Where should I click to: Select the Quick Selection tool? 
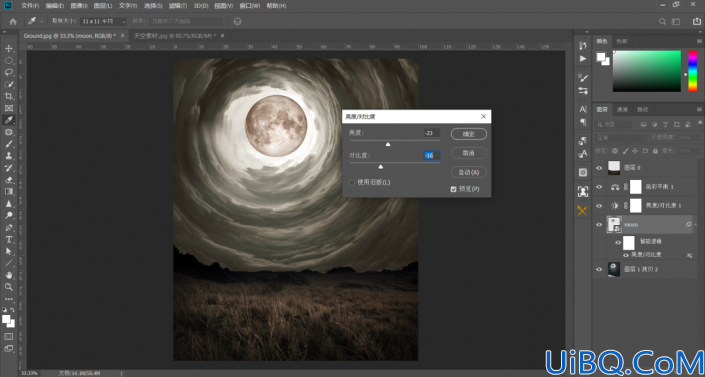tap(9, 84)
